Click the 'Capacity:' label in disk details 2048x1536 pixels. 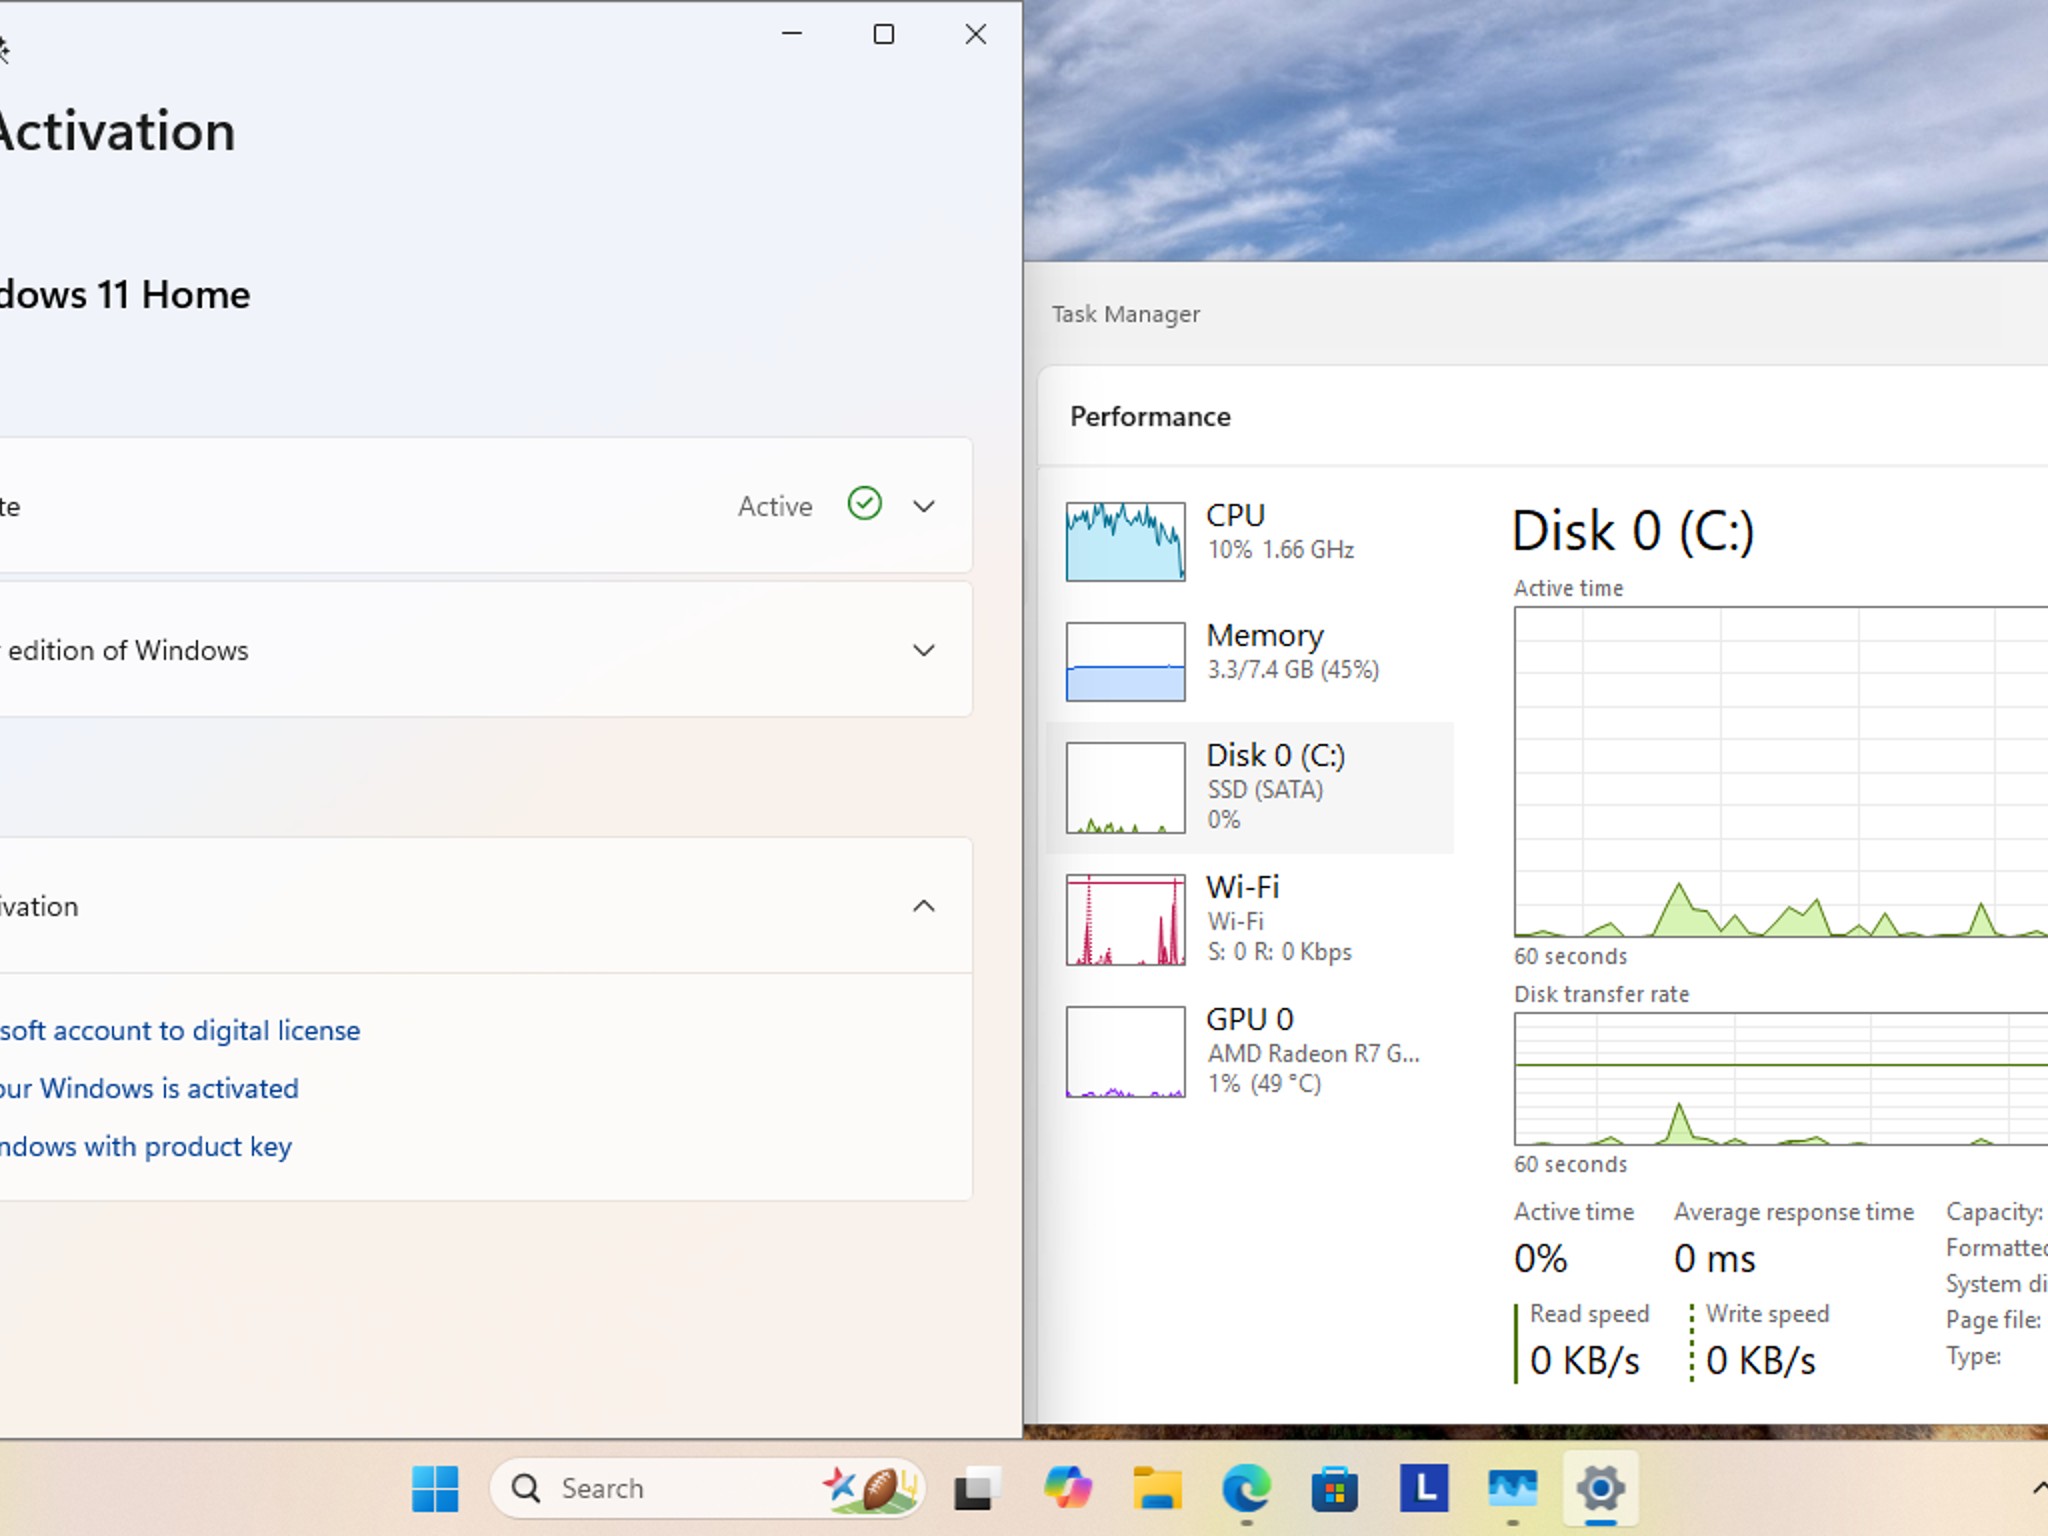(x=1994, y=1212)
